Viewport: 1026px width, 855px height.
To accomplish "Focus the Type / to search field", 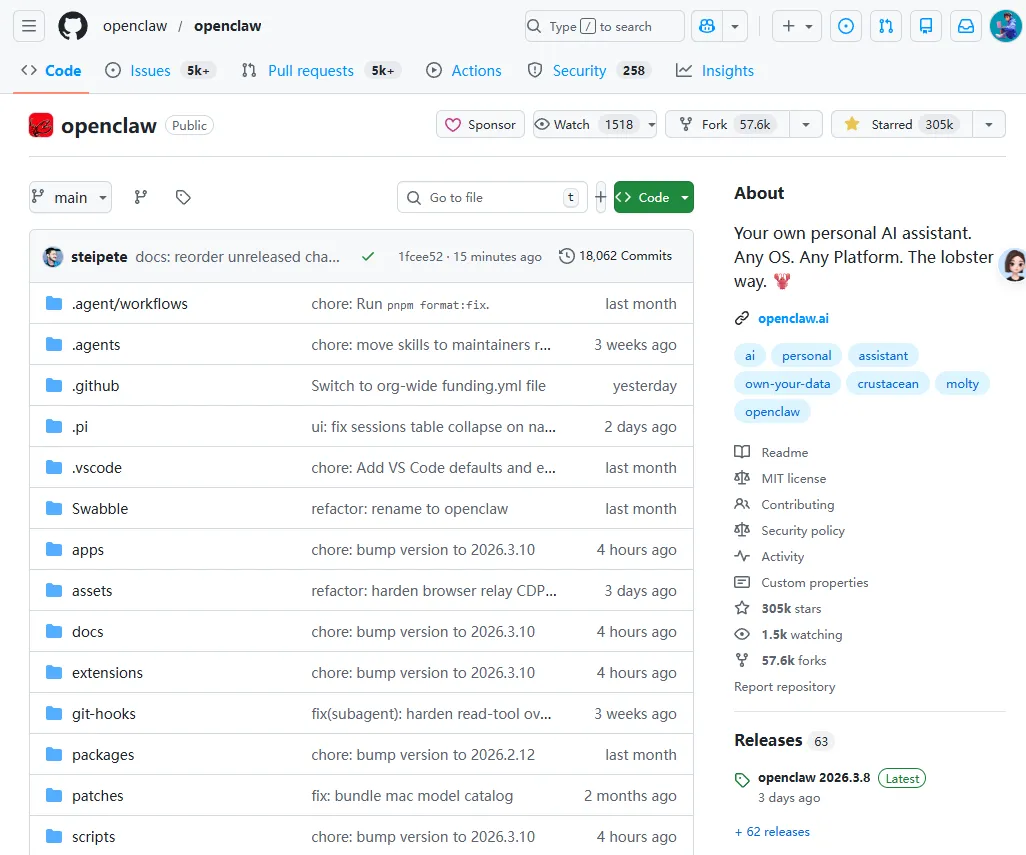I will [x=605, y=26].
